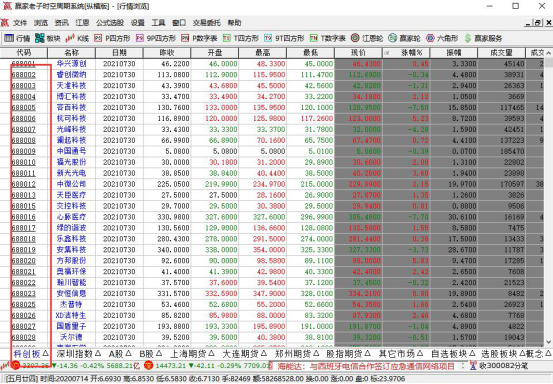The image size is (553, 384).
Task: Open the 交易委托 menu
Action: pos(207,23)
